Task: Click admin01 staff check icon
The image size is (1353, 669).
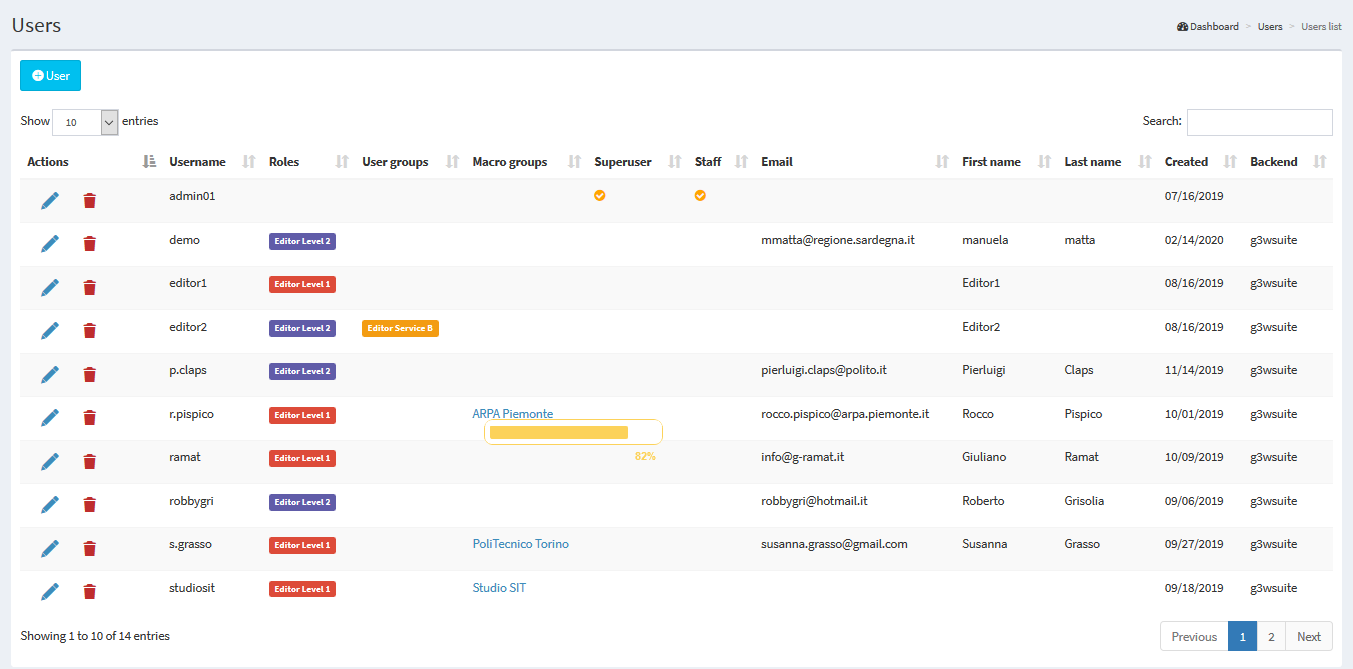Action: coord(700,196)
